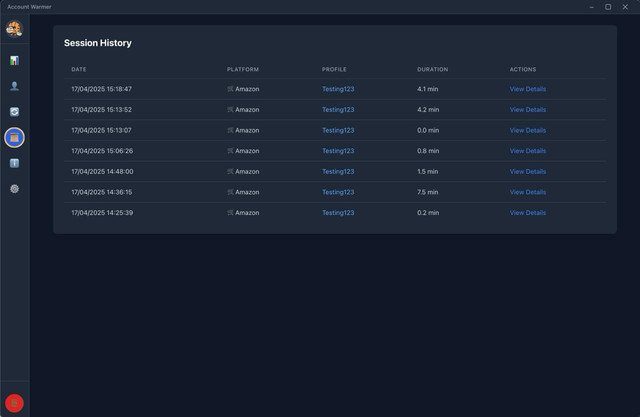Image resolution: width=640 pixels, height=417 pixels.
Task: Click the Session History heading
Action: point(98,43)
